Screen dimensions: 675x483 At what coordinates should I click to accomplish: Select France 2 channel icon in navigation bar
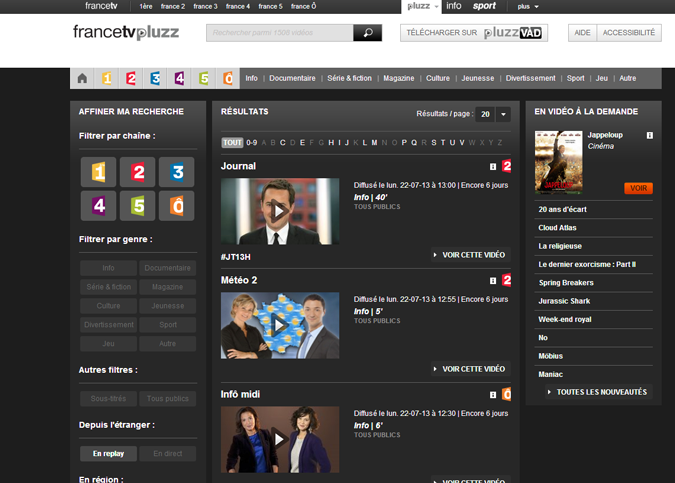coord(131,78)
